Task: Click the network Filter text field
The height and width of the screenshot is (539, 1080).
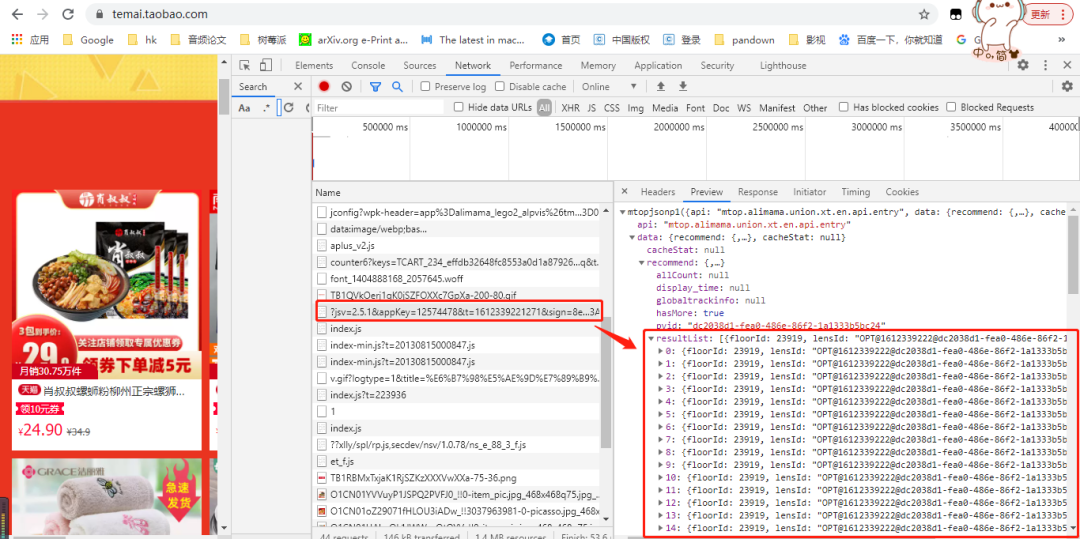Action: pos(380,108)
